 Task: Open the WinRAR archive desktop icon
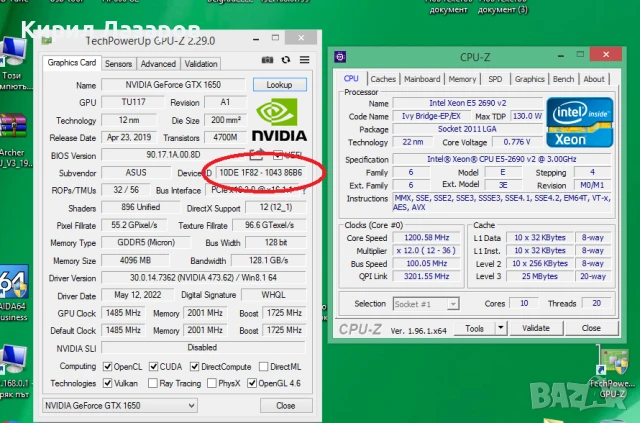point(13,127)
